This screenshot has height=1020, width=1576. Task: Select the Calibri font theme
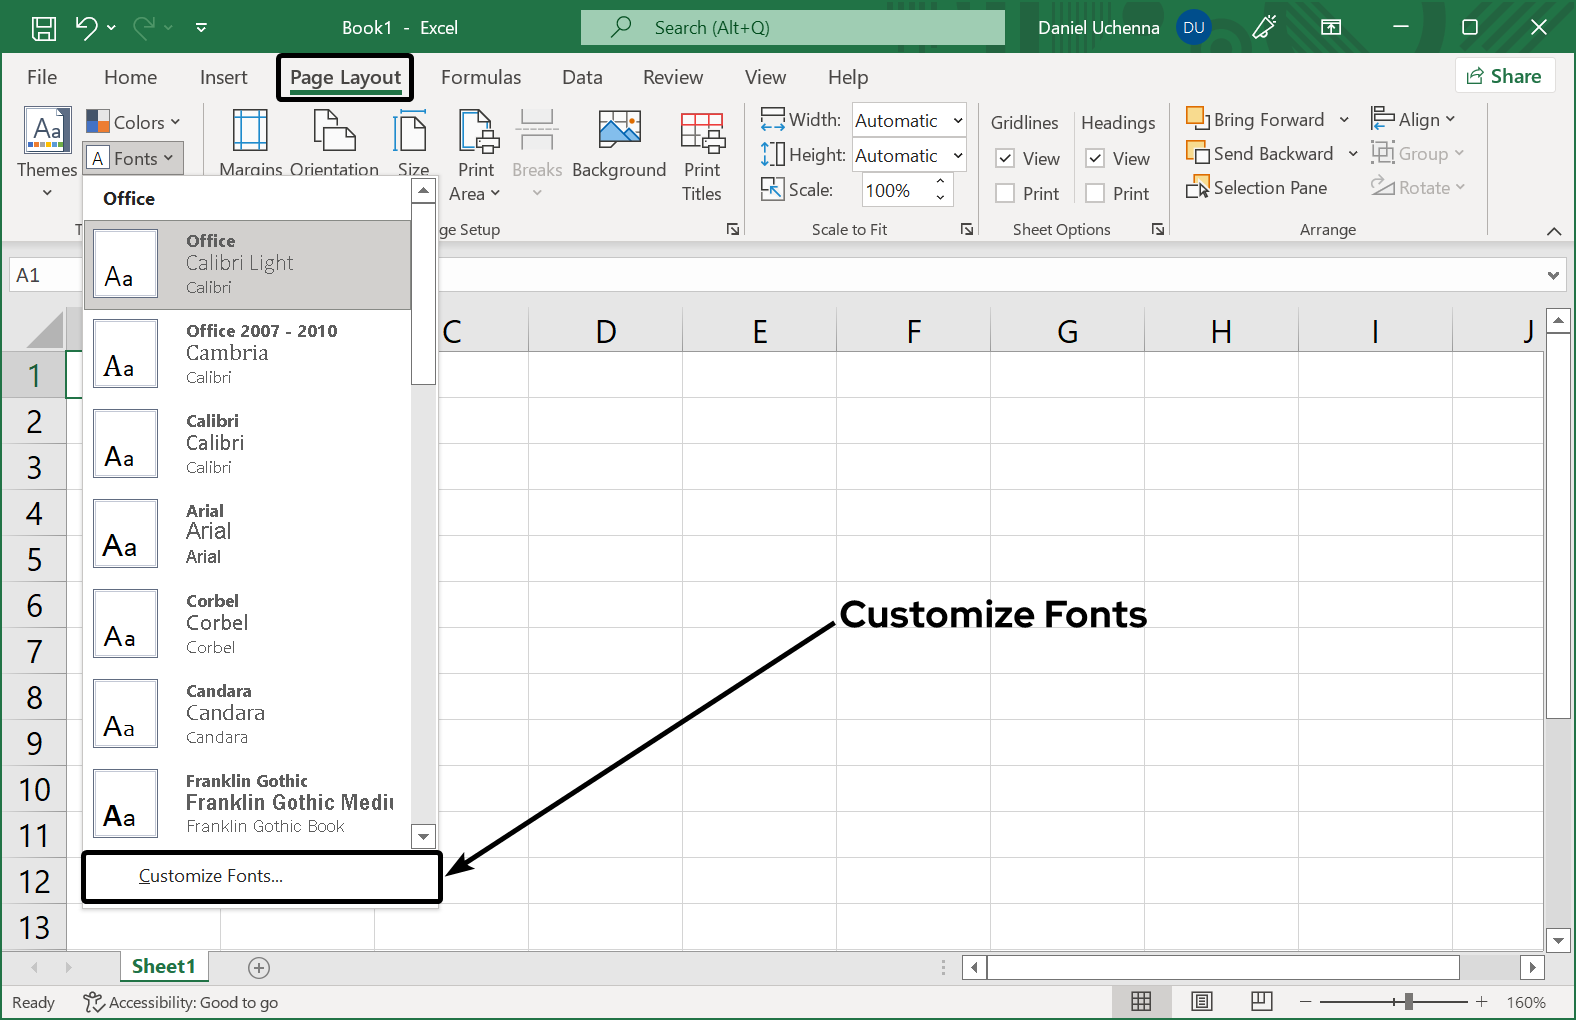pos(248,444)
